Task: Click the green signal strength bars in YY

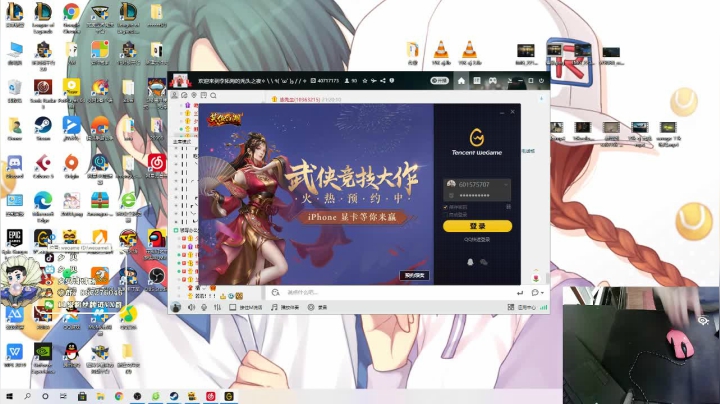Action: tap(544, 307)
